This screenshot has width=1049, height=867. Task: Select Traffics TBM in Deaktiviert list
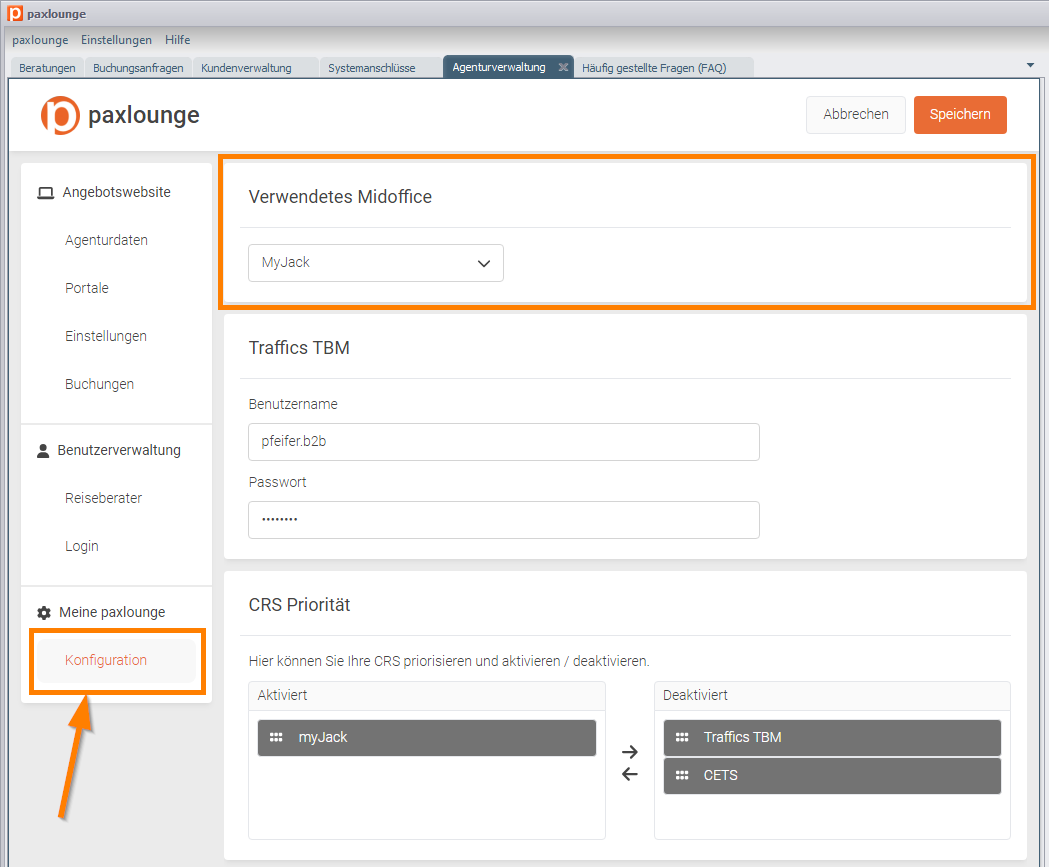(832, 738)
